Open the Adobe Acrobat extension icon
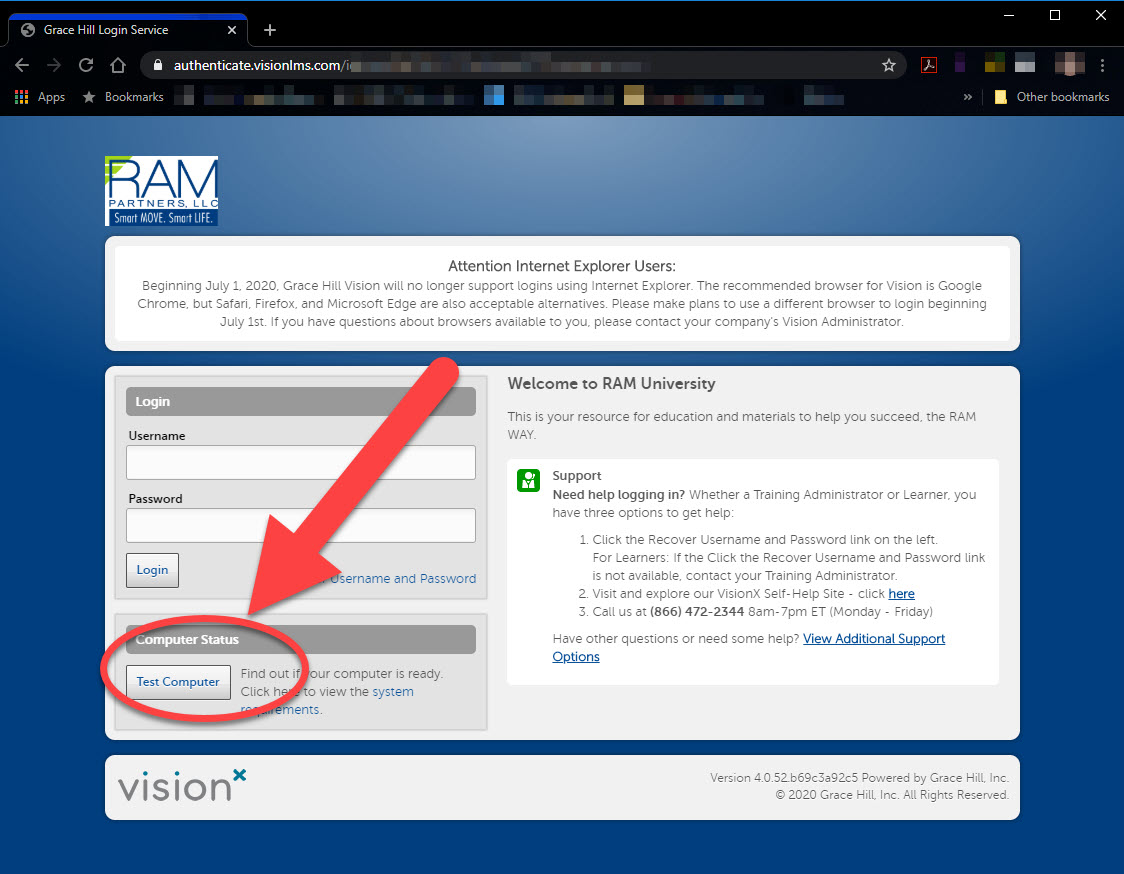Screen dimensions: 1124x874 [929, 65]
